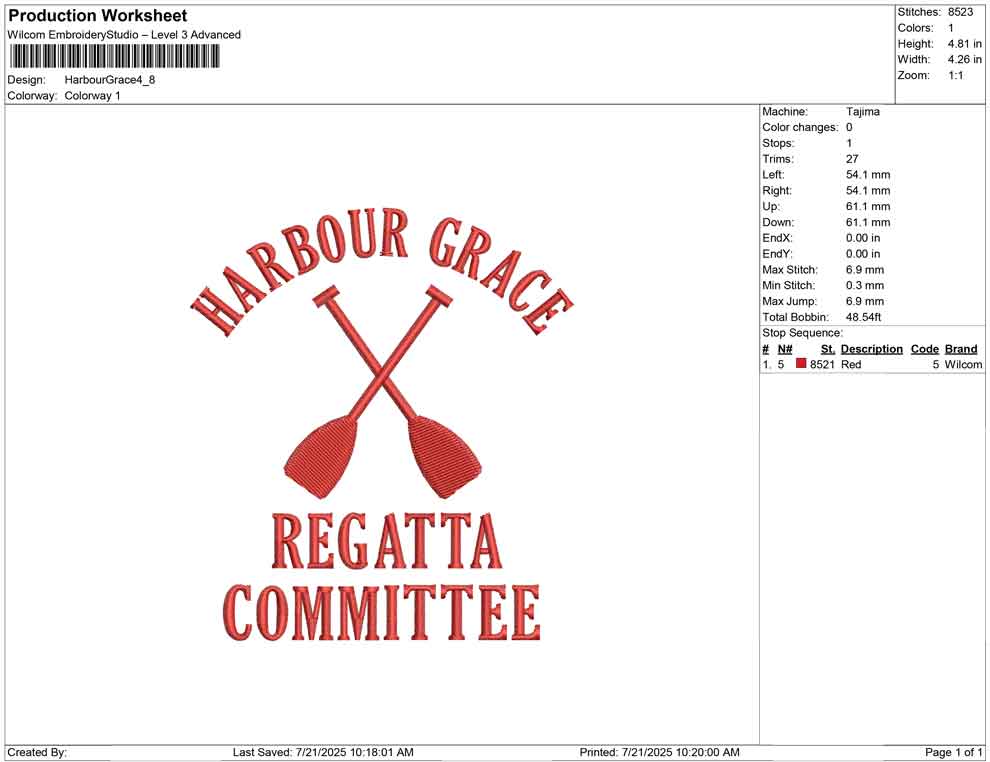This screenshot has width=990, height=762.
Task: Click the "Stitches:" label
Action: [919, 12]
